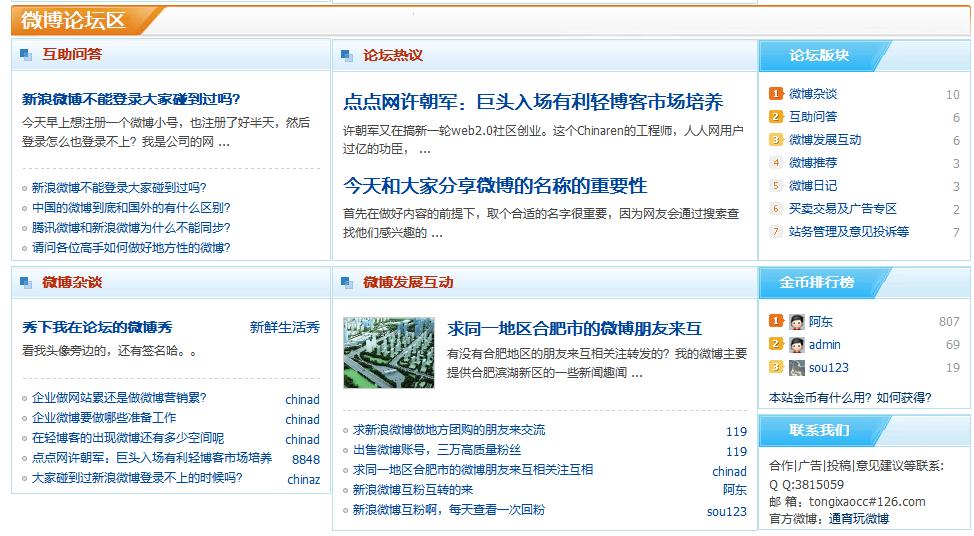Open 新浪微博互粉啊,每天查看一次回粉 thread
This screenshot has width=974, height=536.
click(x=449, y=510)
